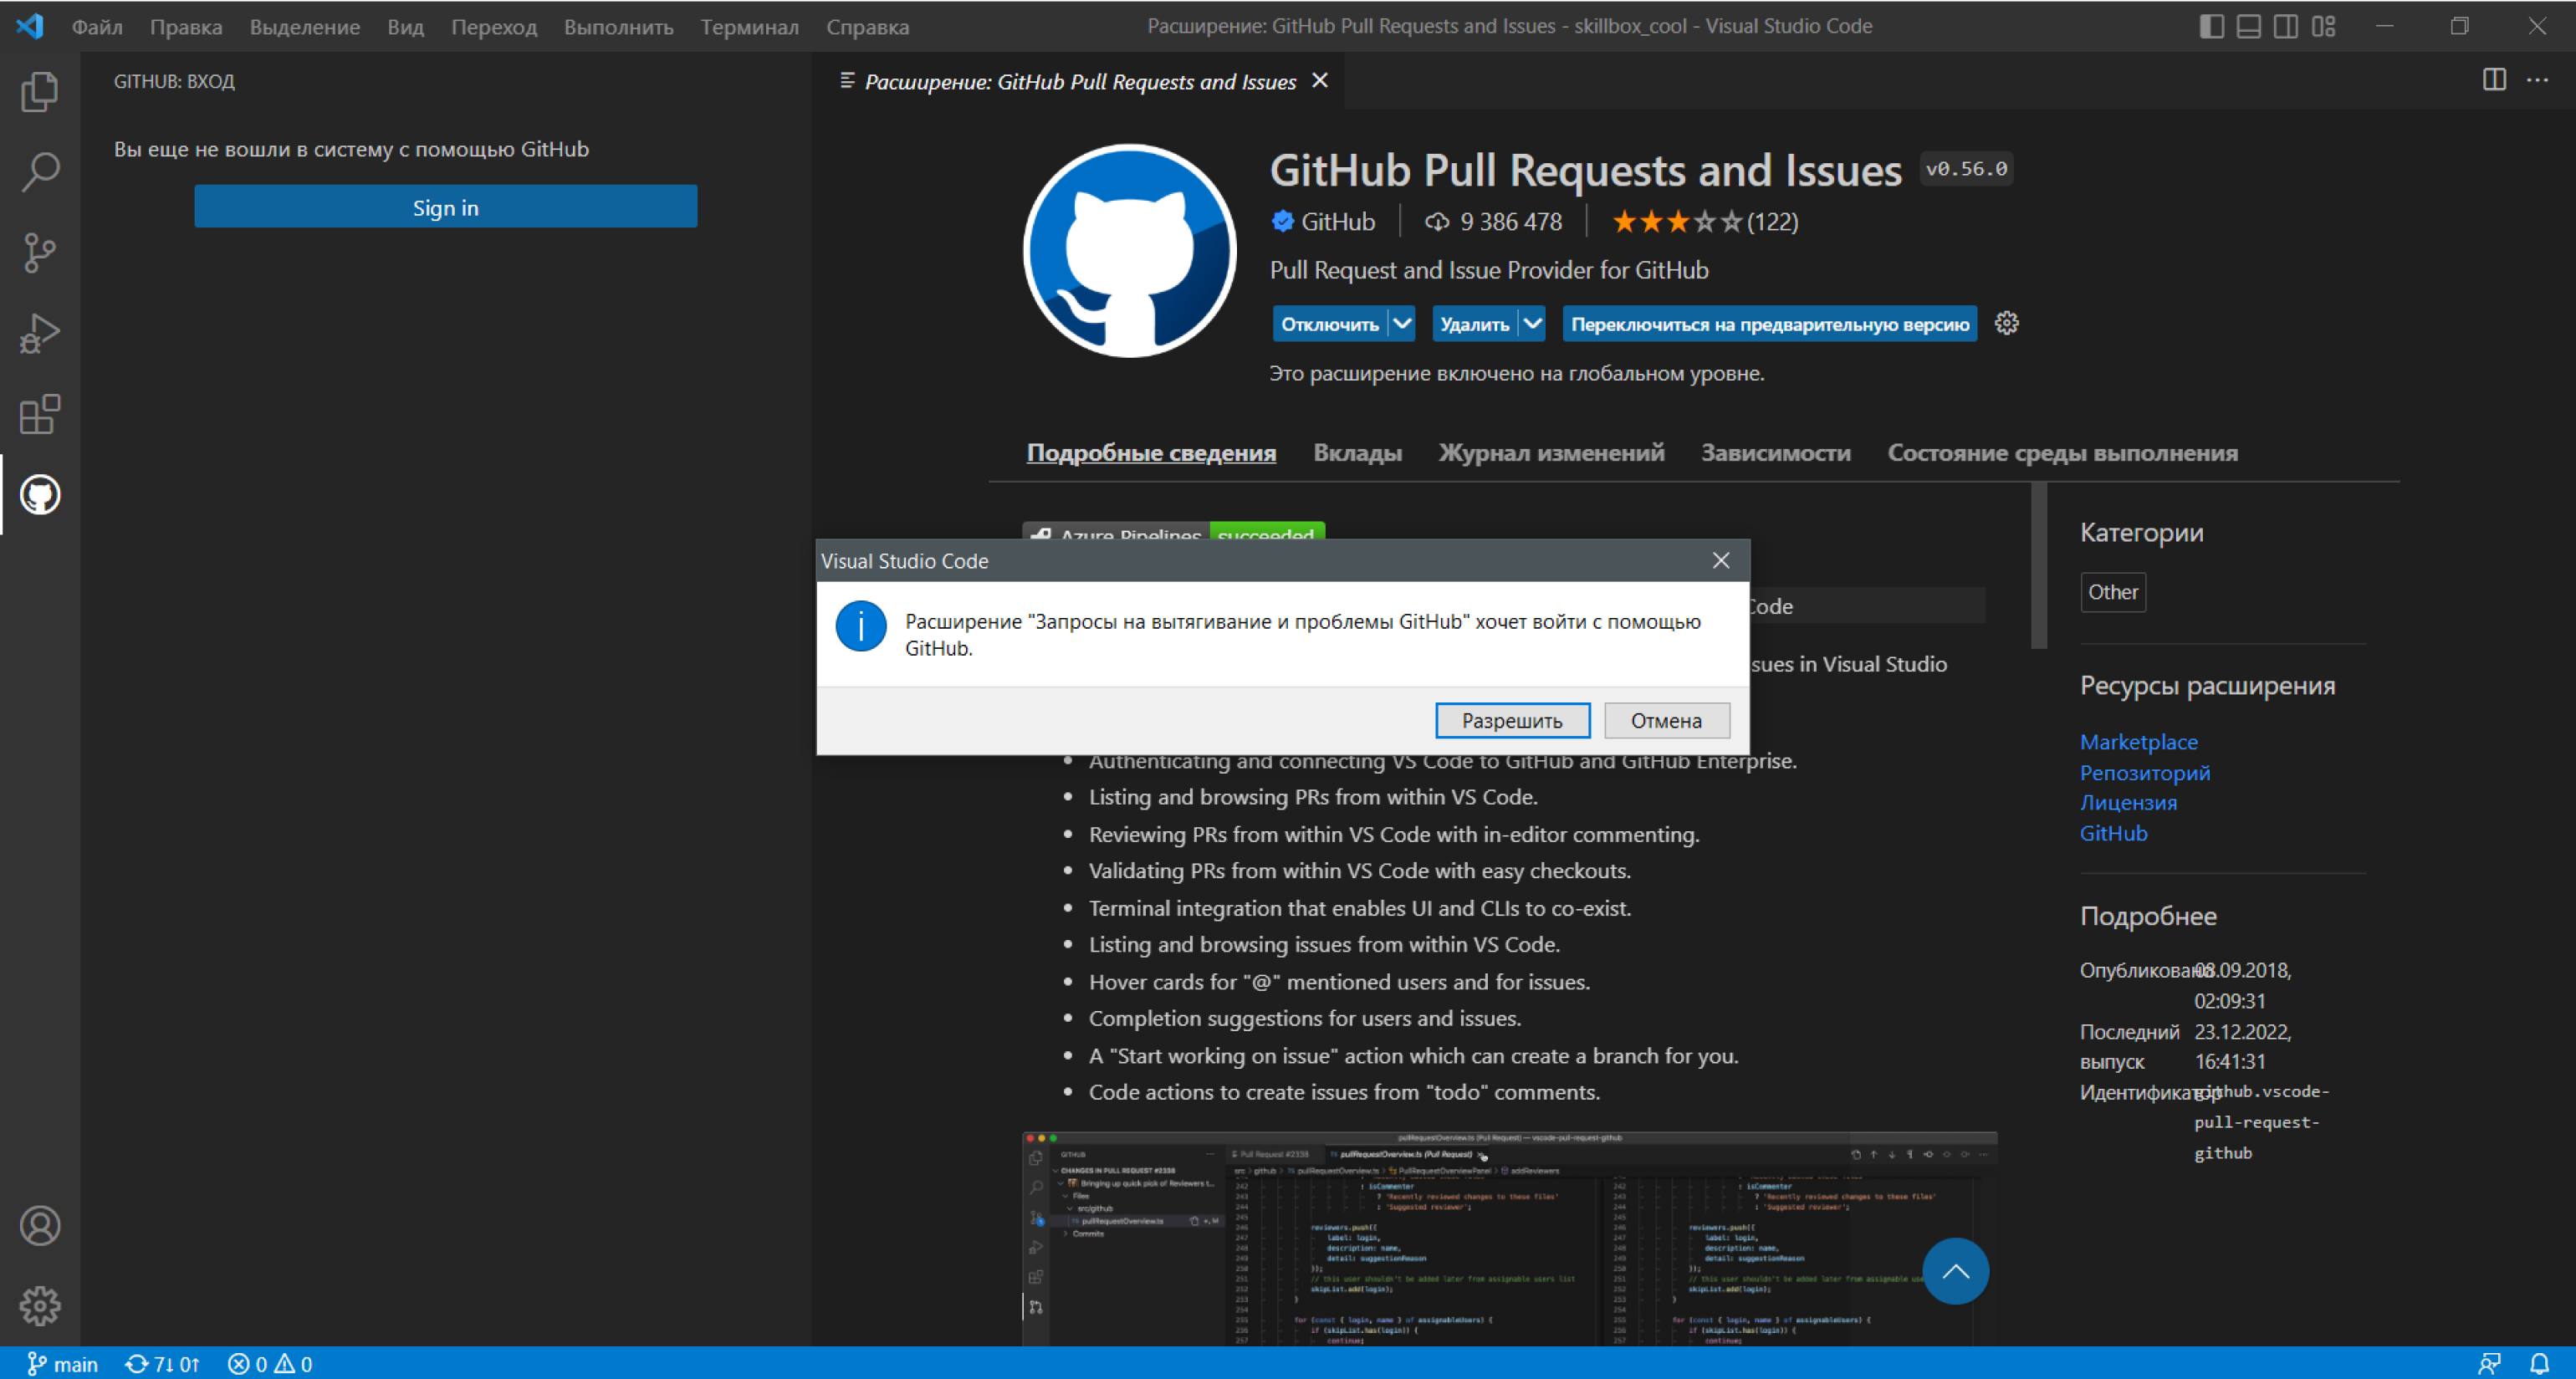
Task: Close the Visual Studio Code dialog
Action: pos(1720,560)
